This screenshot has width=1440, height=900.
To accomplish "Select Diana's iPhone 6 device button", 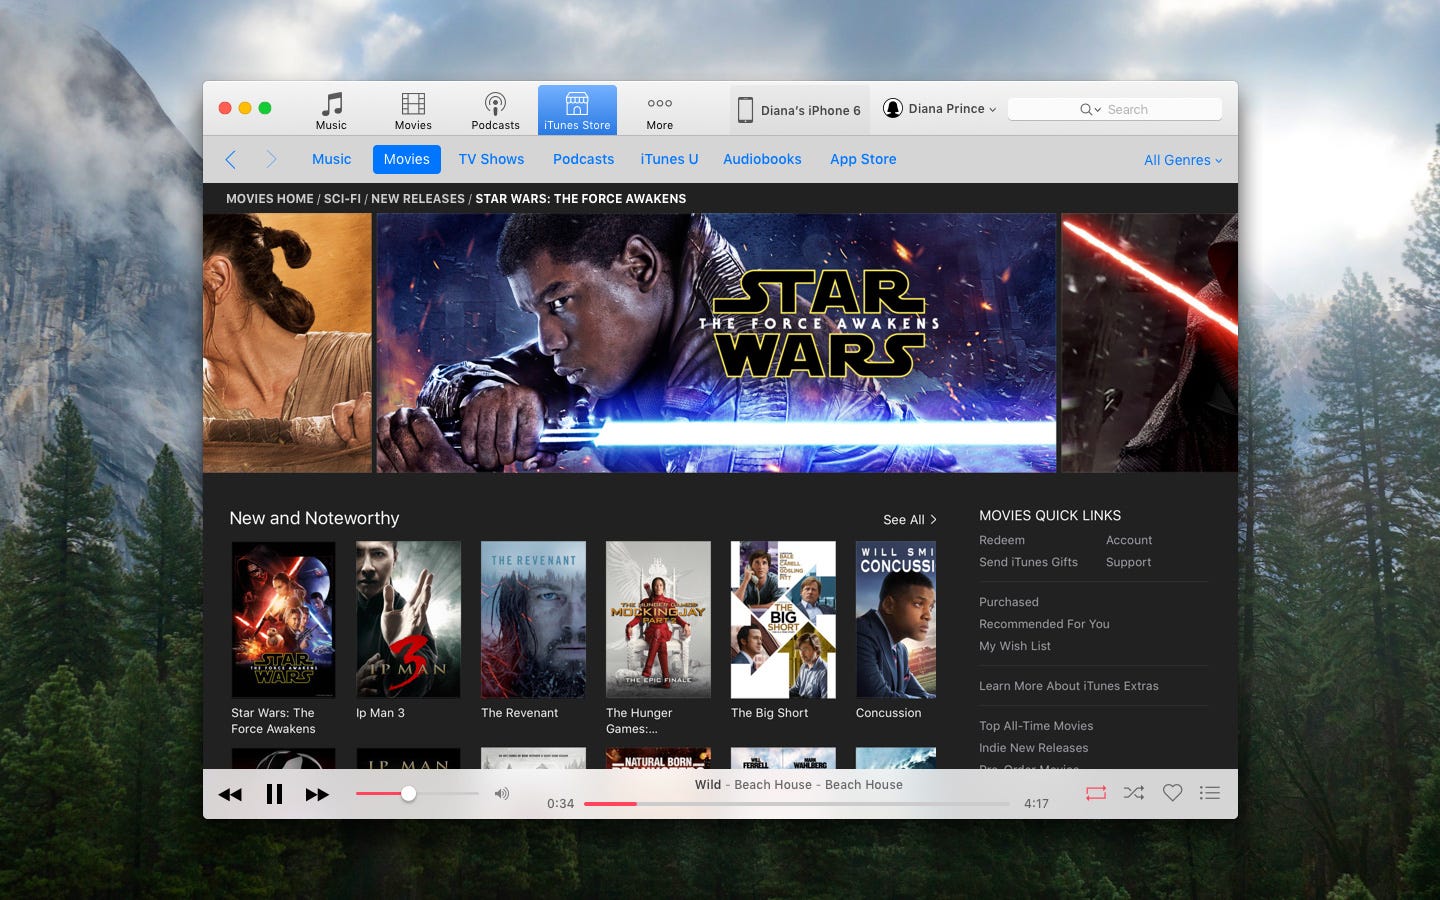I will point(798,110).
